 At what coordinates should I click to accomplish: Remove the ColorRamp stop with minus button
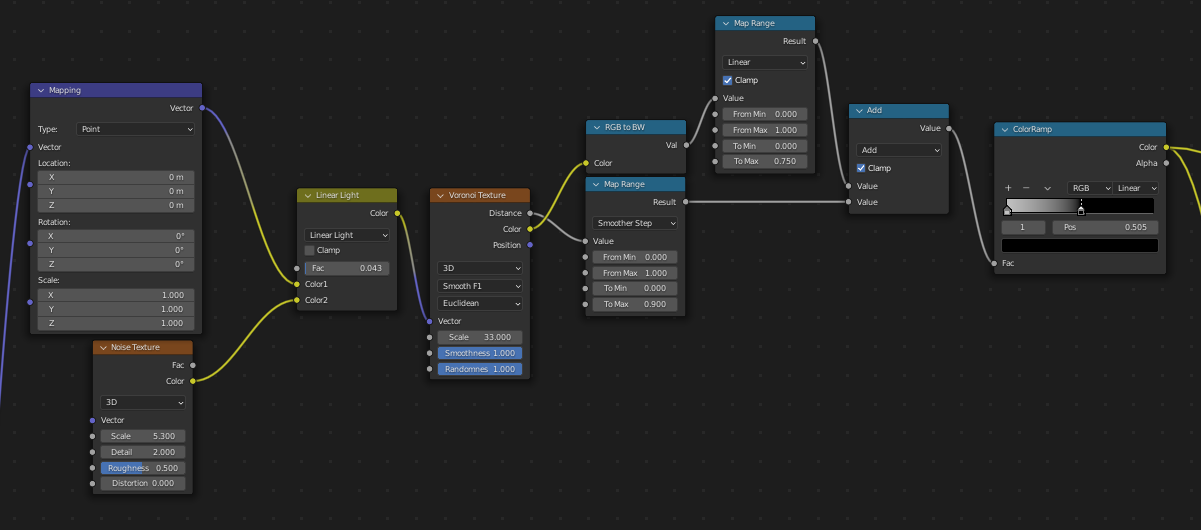pyautogui.click(x=1026, y=188)
